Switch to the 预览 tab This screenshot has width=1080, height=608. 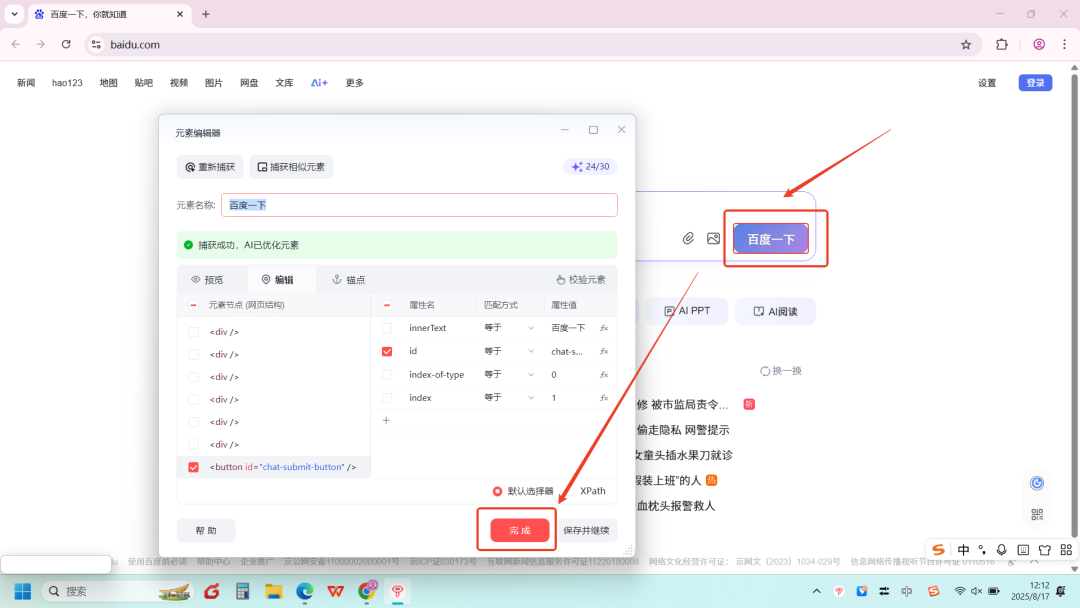tap(207, 280)
